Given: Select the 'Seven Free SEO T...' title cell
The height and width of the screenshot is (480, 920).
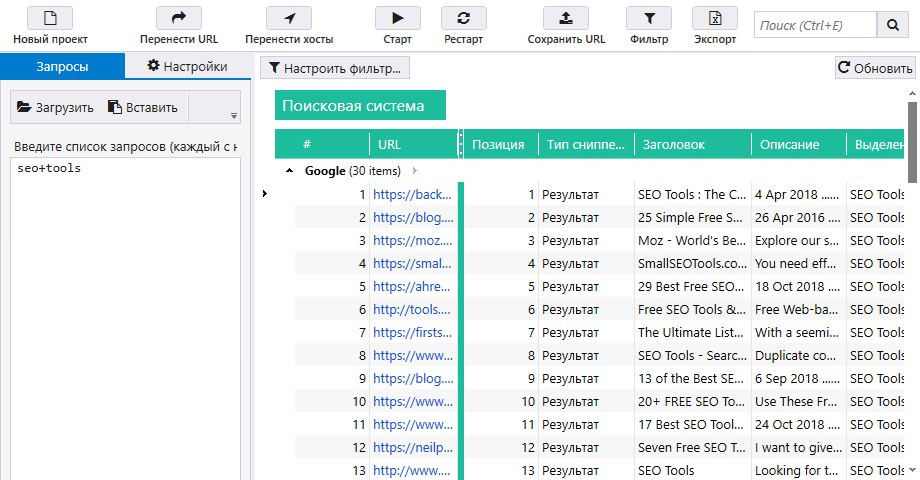Looking at the screenshot, I should 692,447.
